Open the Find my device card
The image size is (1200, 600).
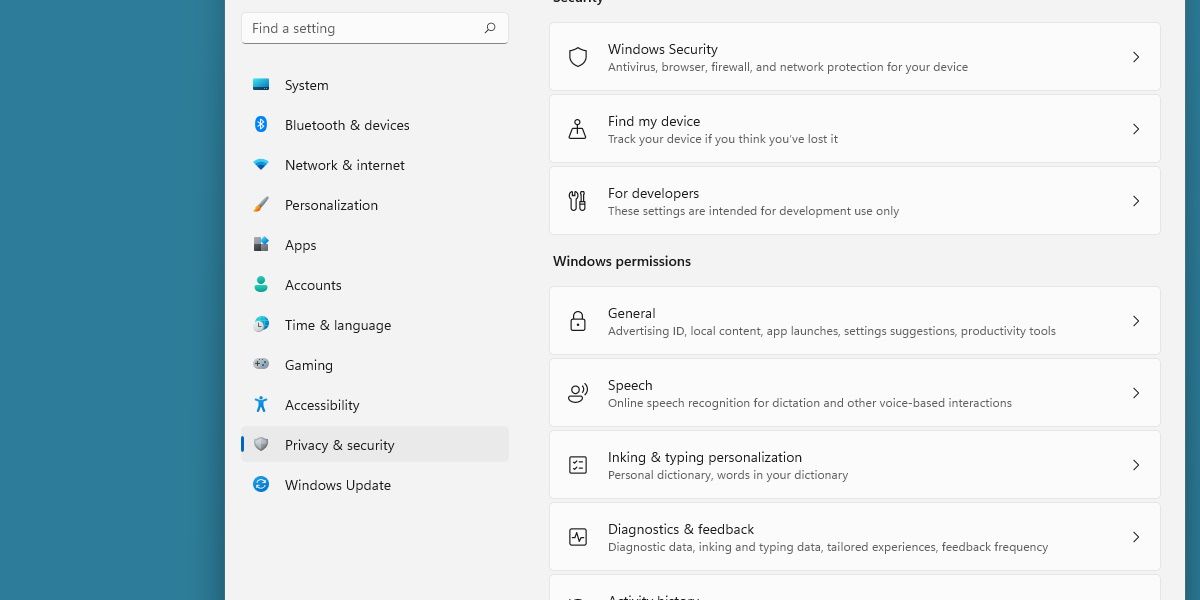[855, 129]
